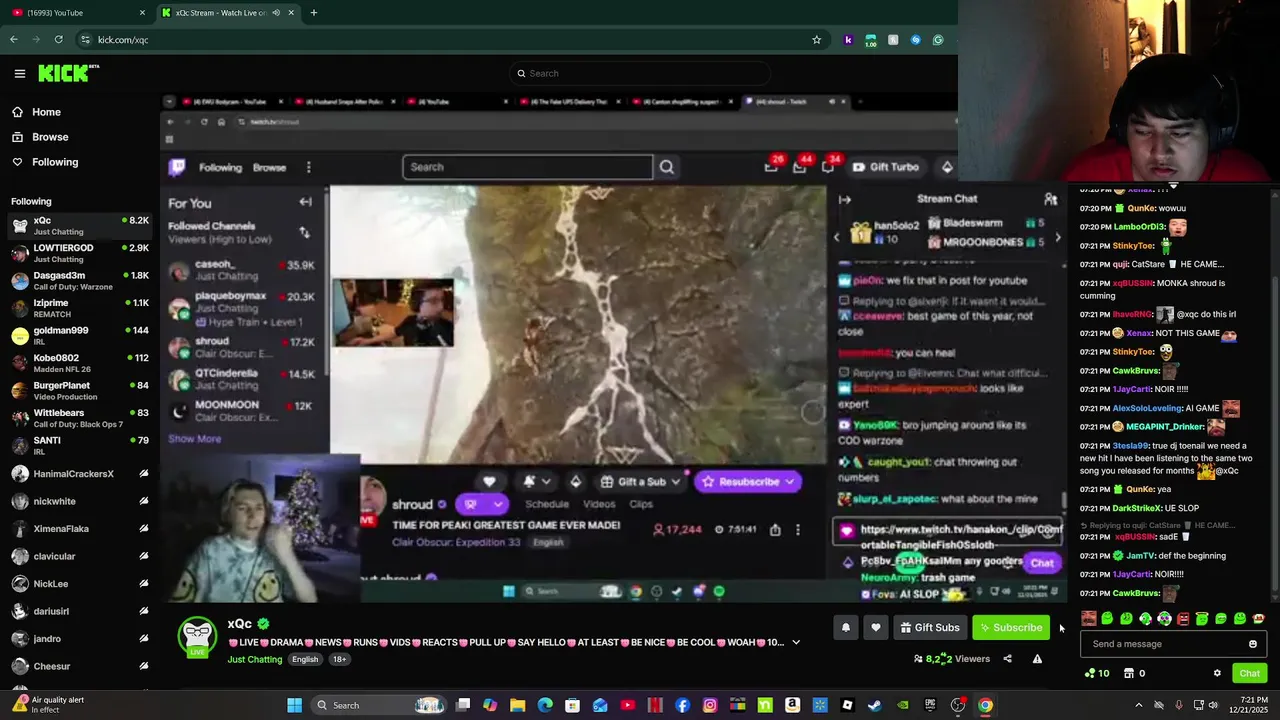Screen dimensions: 1280x720
Task: Open the clock and date flyout
Action: [x=1249, y=705]
